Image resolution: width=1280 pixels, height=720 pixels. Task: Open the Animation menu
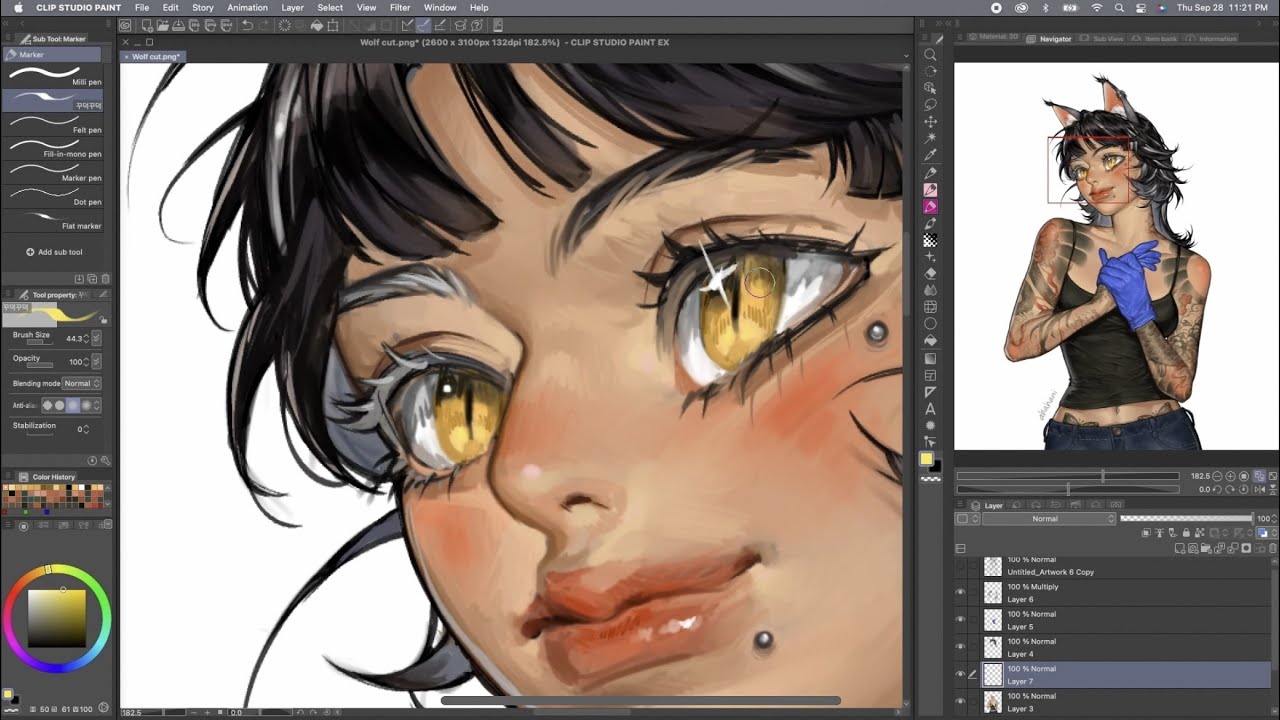(247, 7)
